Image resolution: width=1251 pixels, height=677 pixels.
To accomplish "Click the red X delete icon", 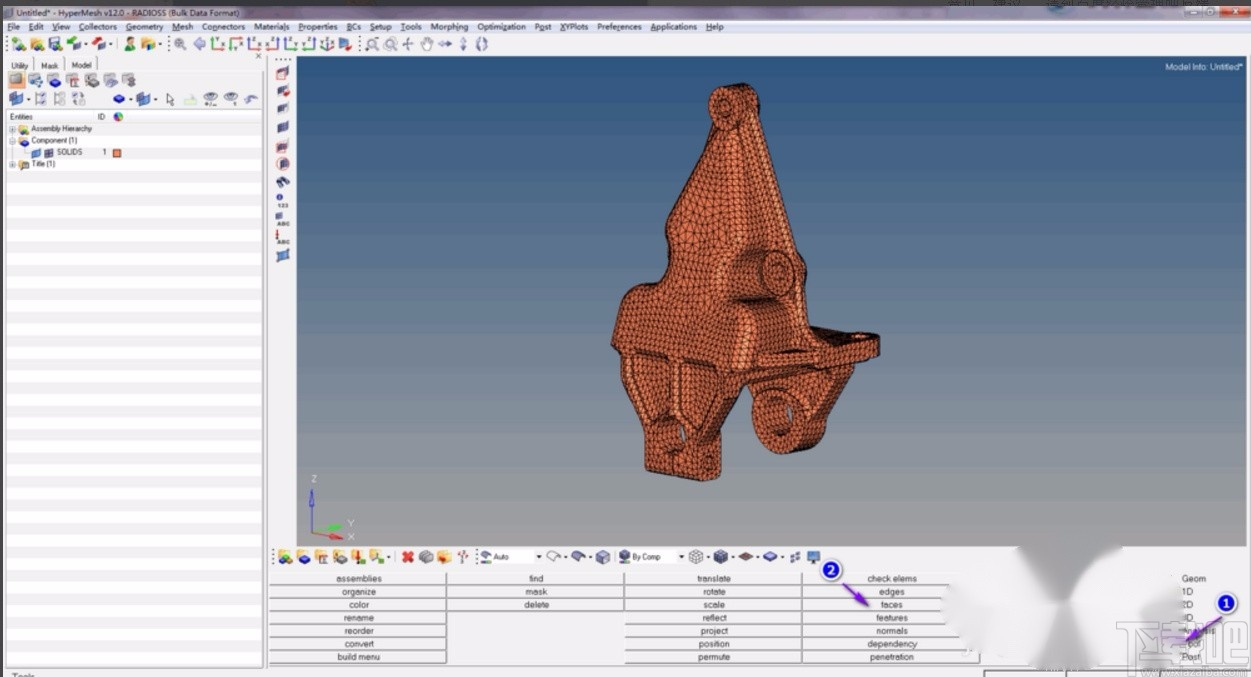I will (x=408, y=557).
